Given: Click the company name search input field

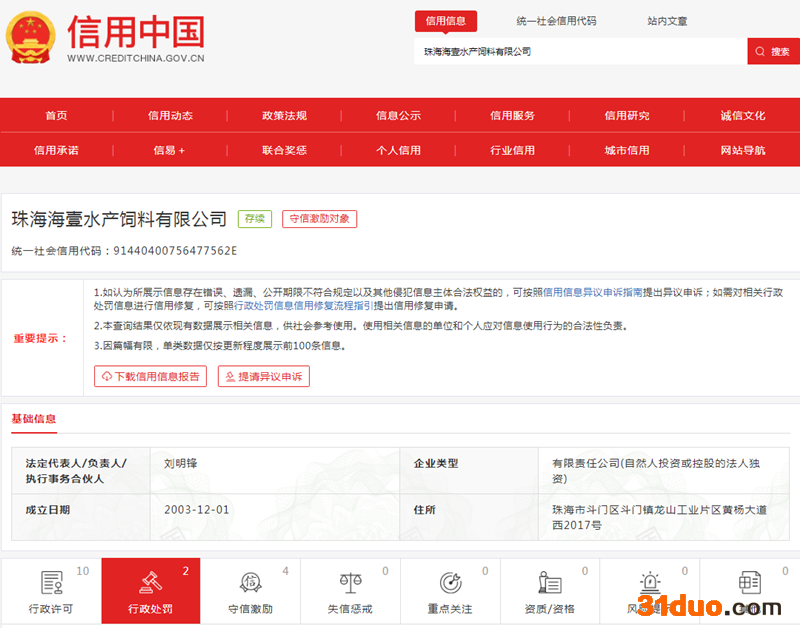Looking at the screenshot, I should tap(580, 51).
